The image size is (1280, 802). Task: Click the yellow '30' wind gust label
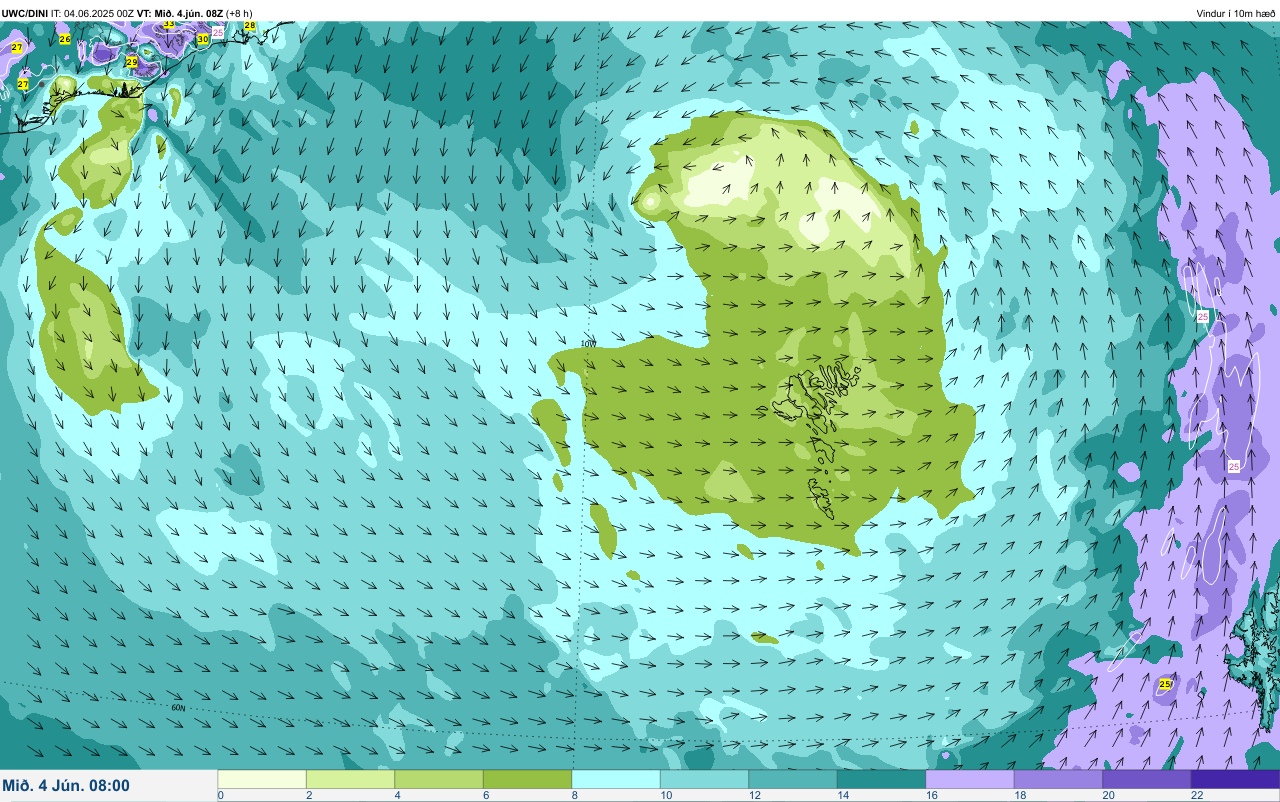pyautogui.click(x=203, y=39)
